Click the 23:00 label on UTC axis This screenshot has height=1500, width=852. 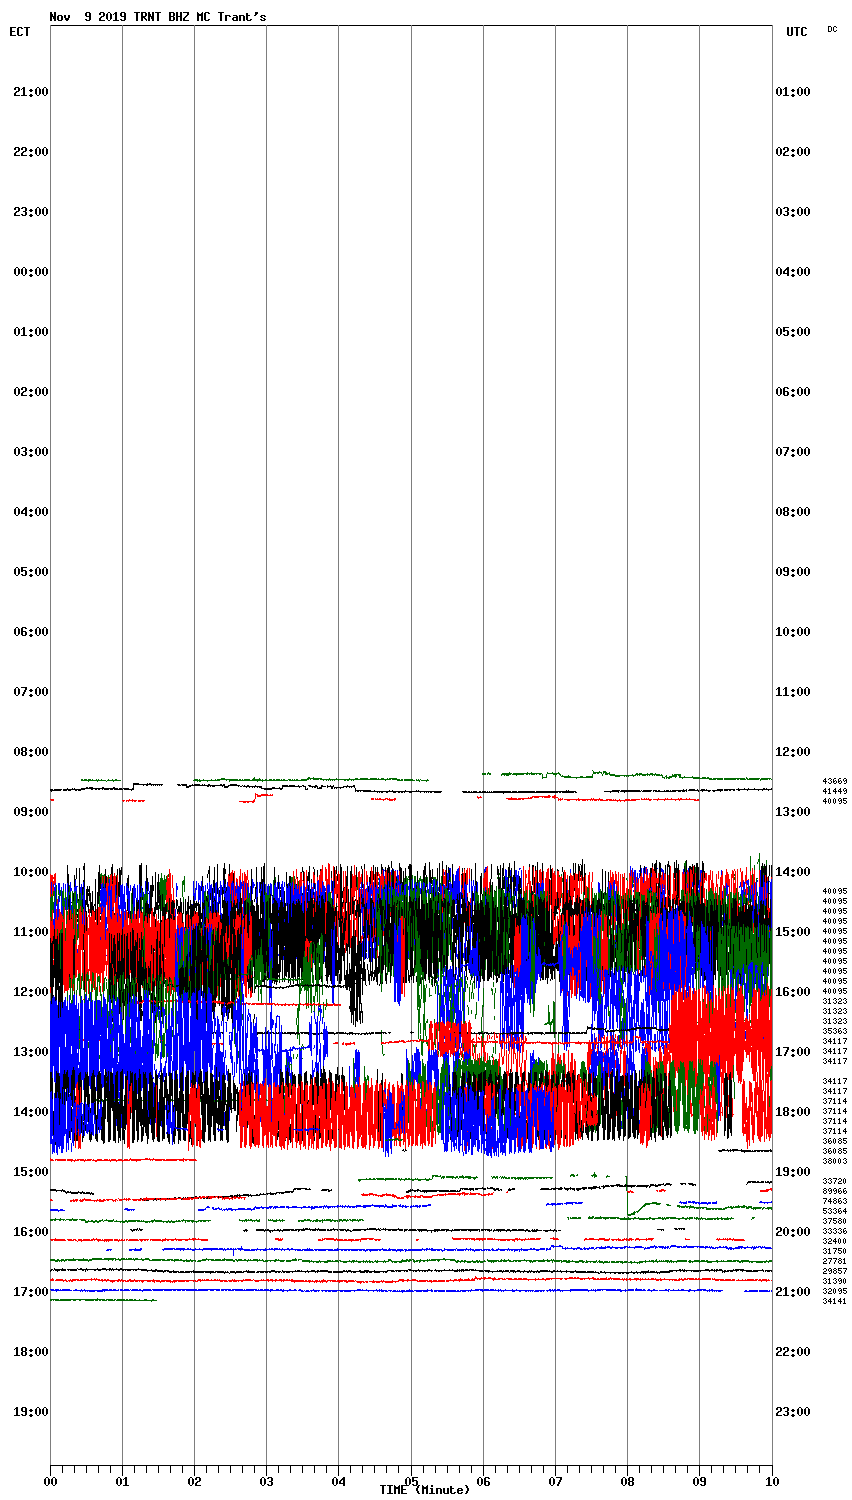click(793, 1412)
